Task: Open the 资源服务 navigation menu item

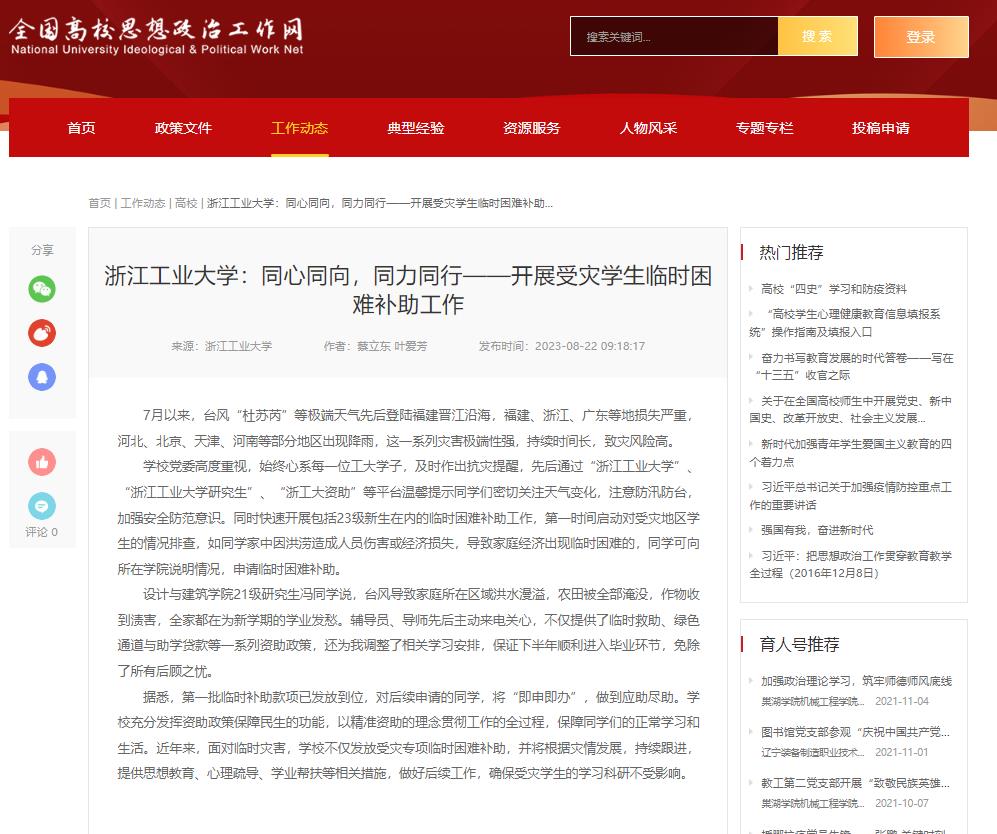Action: tap(532, 128)
